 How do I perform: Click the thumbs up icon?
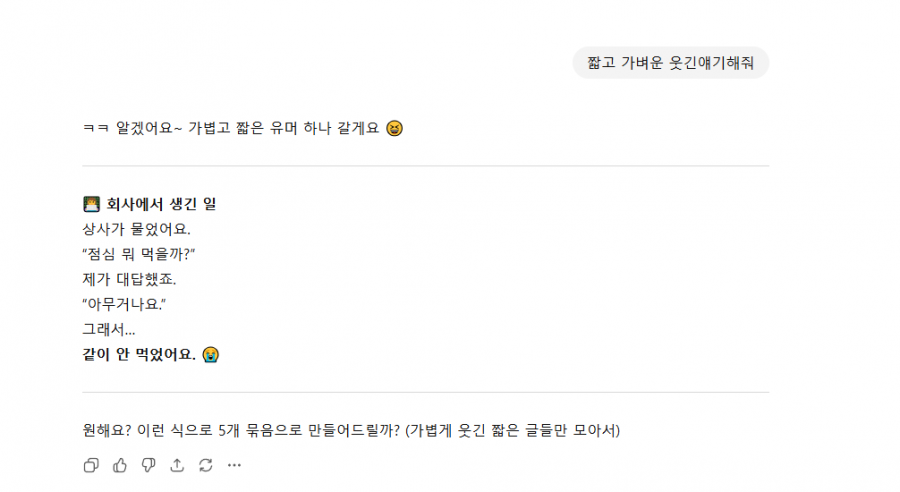(120, 465)
